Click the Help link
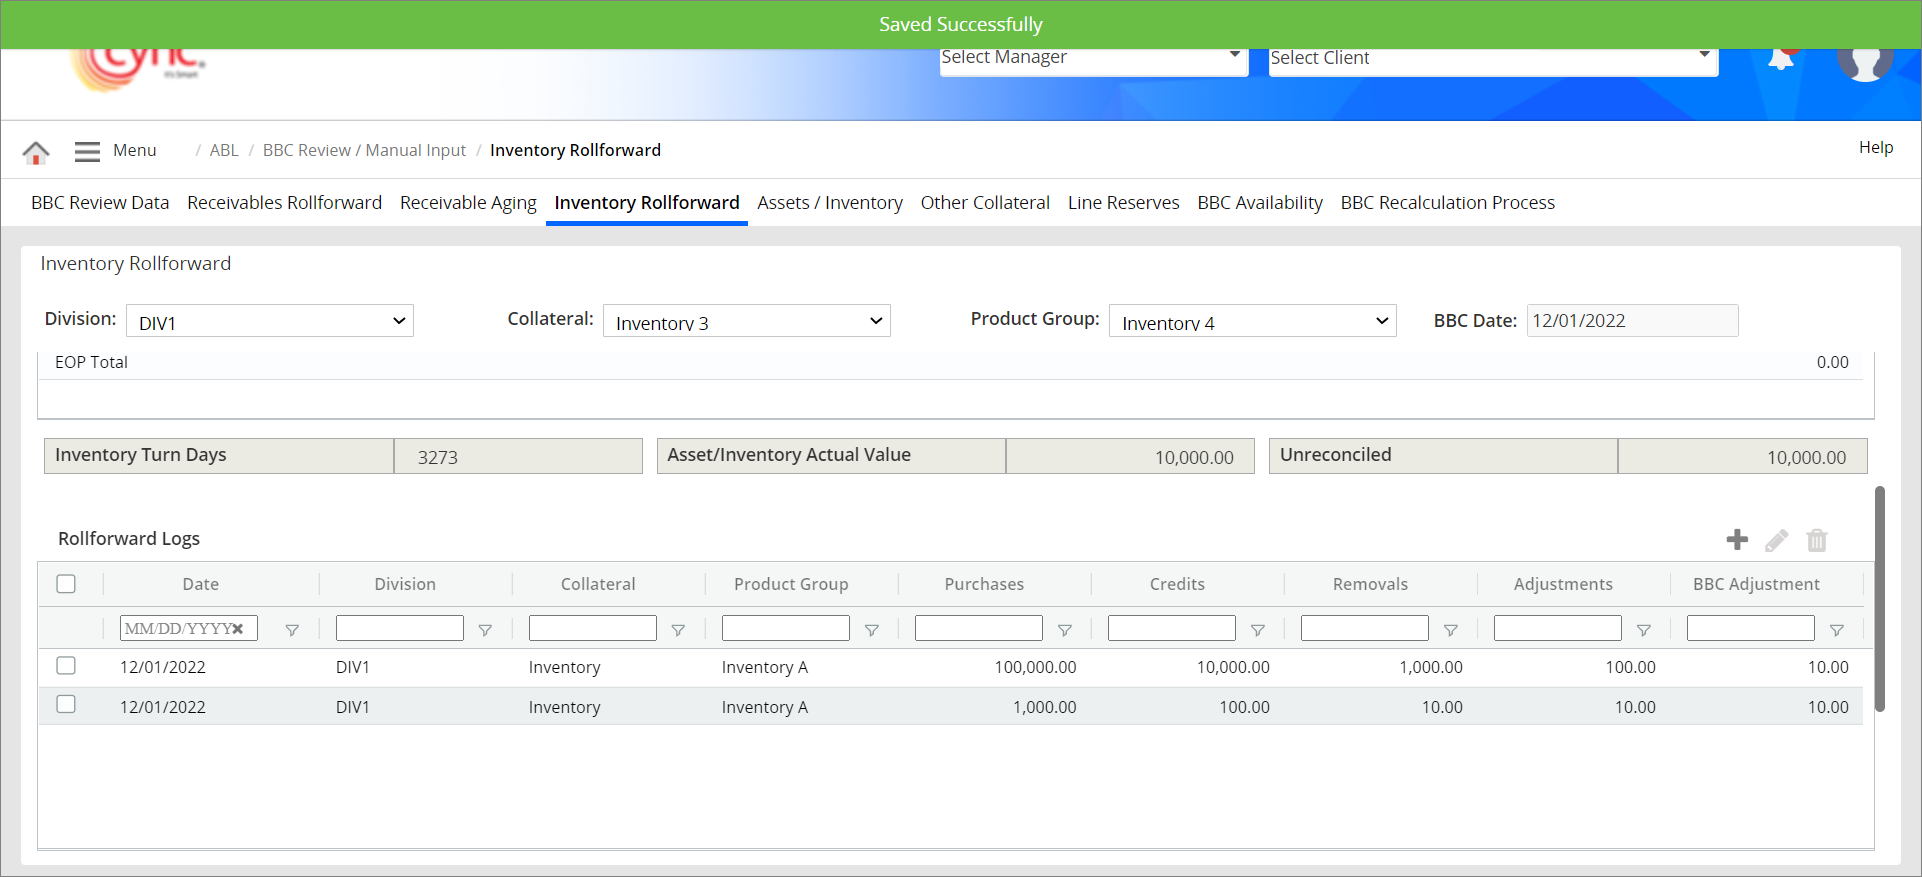Viewport: 1922px width, 877px height. pos(1875,148)
